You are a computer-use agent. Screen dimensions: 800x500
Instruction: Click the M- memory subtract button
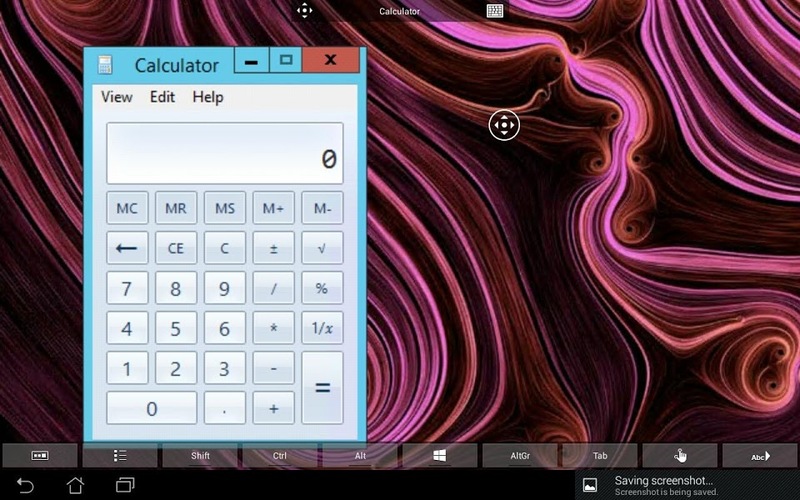322,208
